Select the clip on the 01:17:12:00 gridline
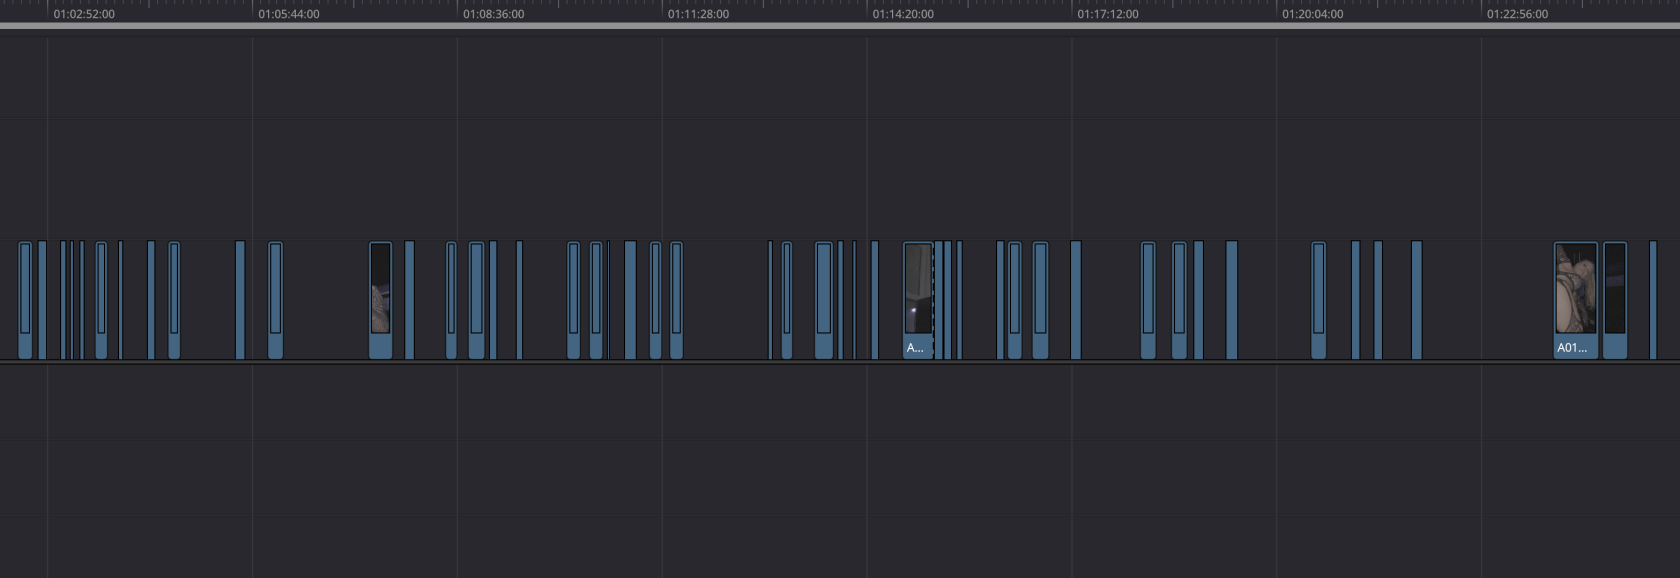Viewport: 1680px width, 578px height. [1076, 300]
